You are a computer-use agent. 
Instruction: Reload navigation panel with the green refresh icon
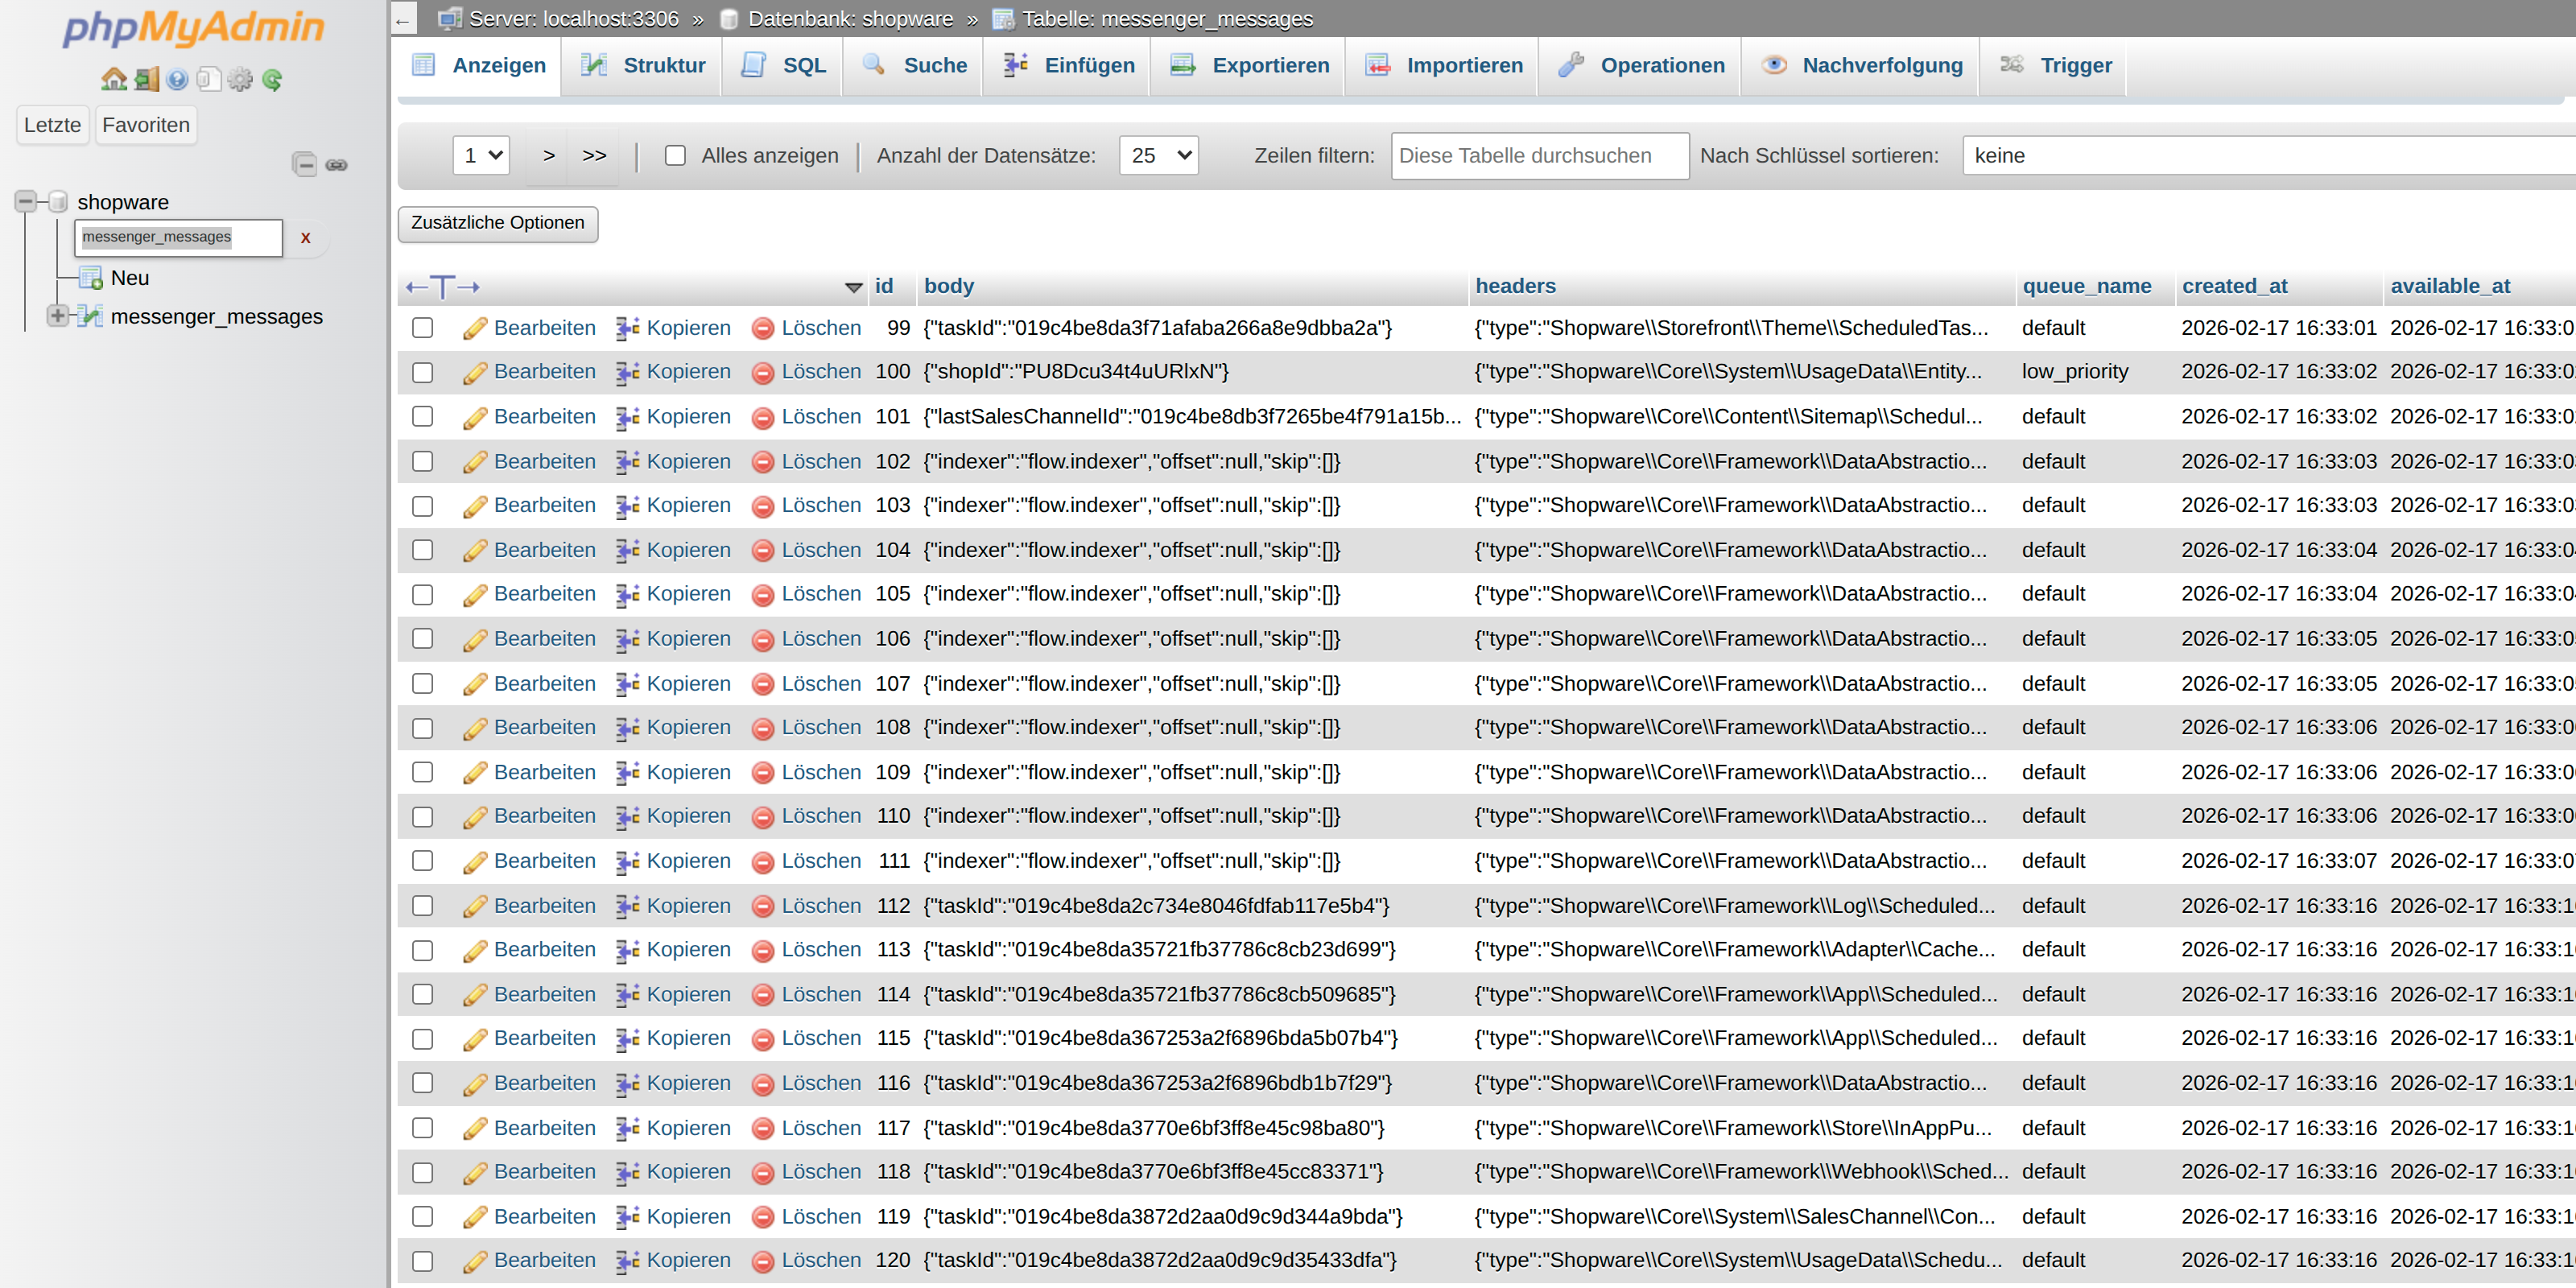[x=272, y=80]
